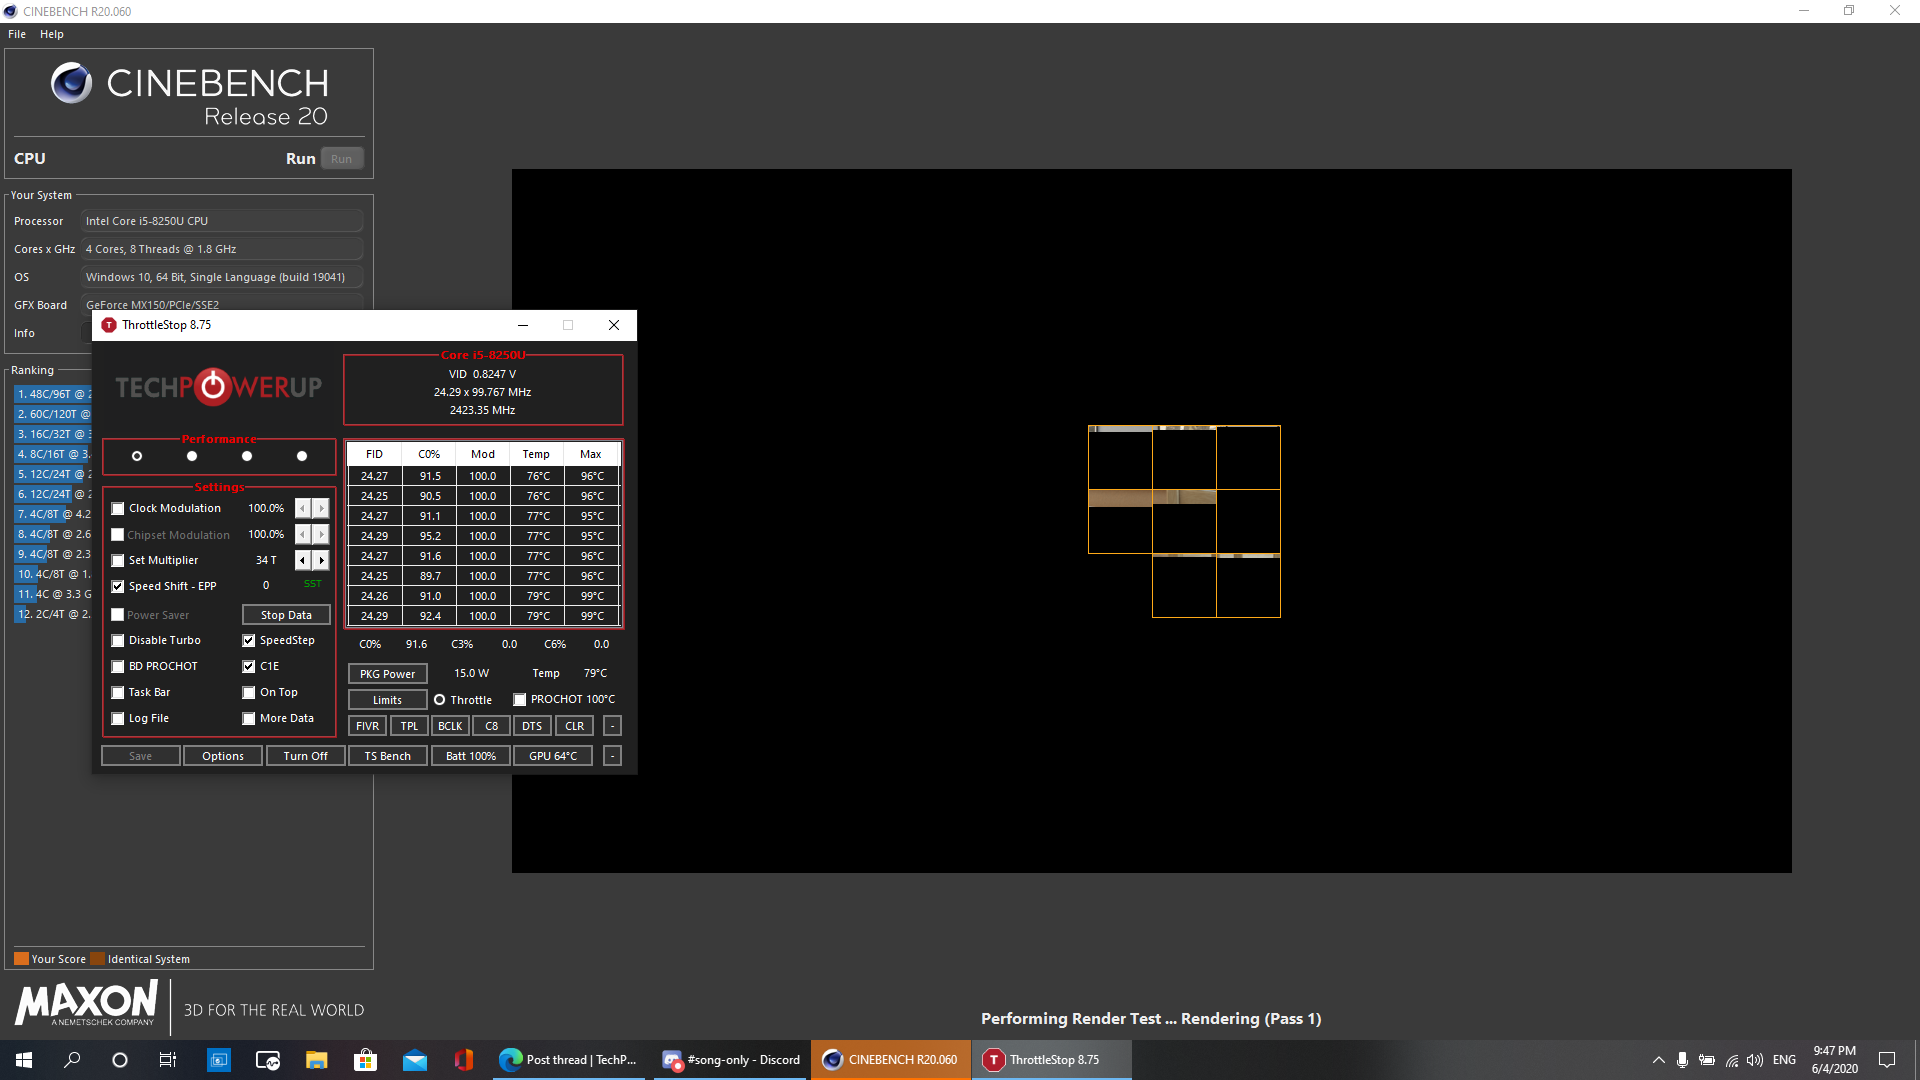
Task: Open the calendar app taskbar icon
Action: 218,1060
